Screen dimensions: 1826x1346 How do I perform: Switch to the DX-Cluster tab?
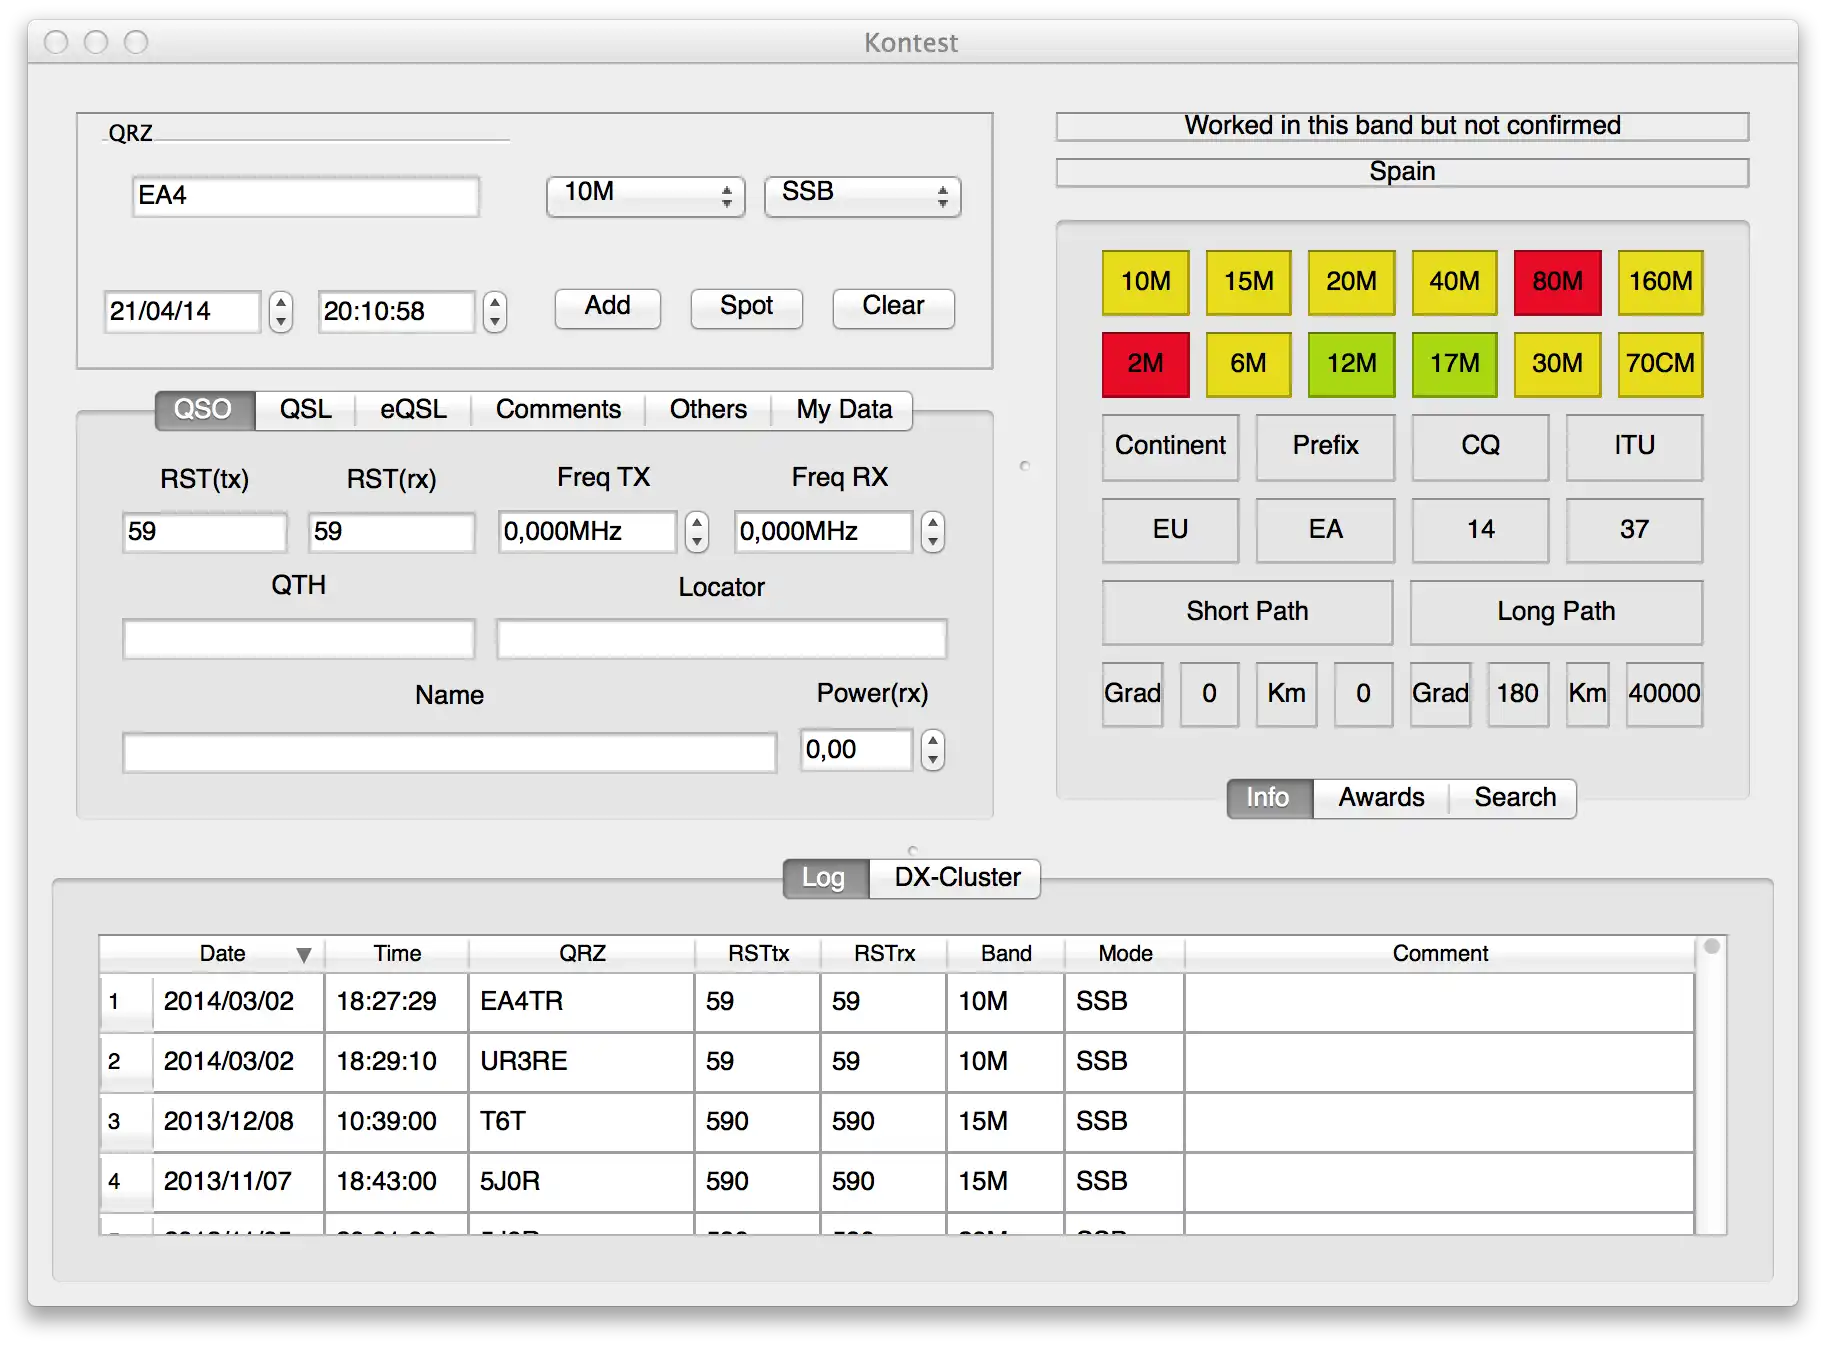coord(956,878)
